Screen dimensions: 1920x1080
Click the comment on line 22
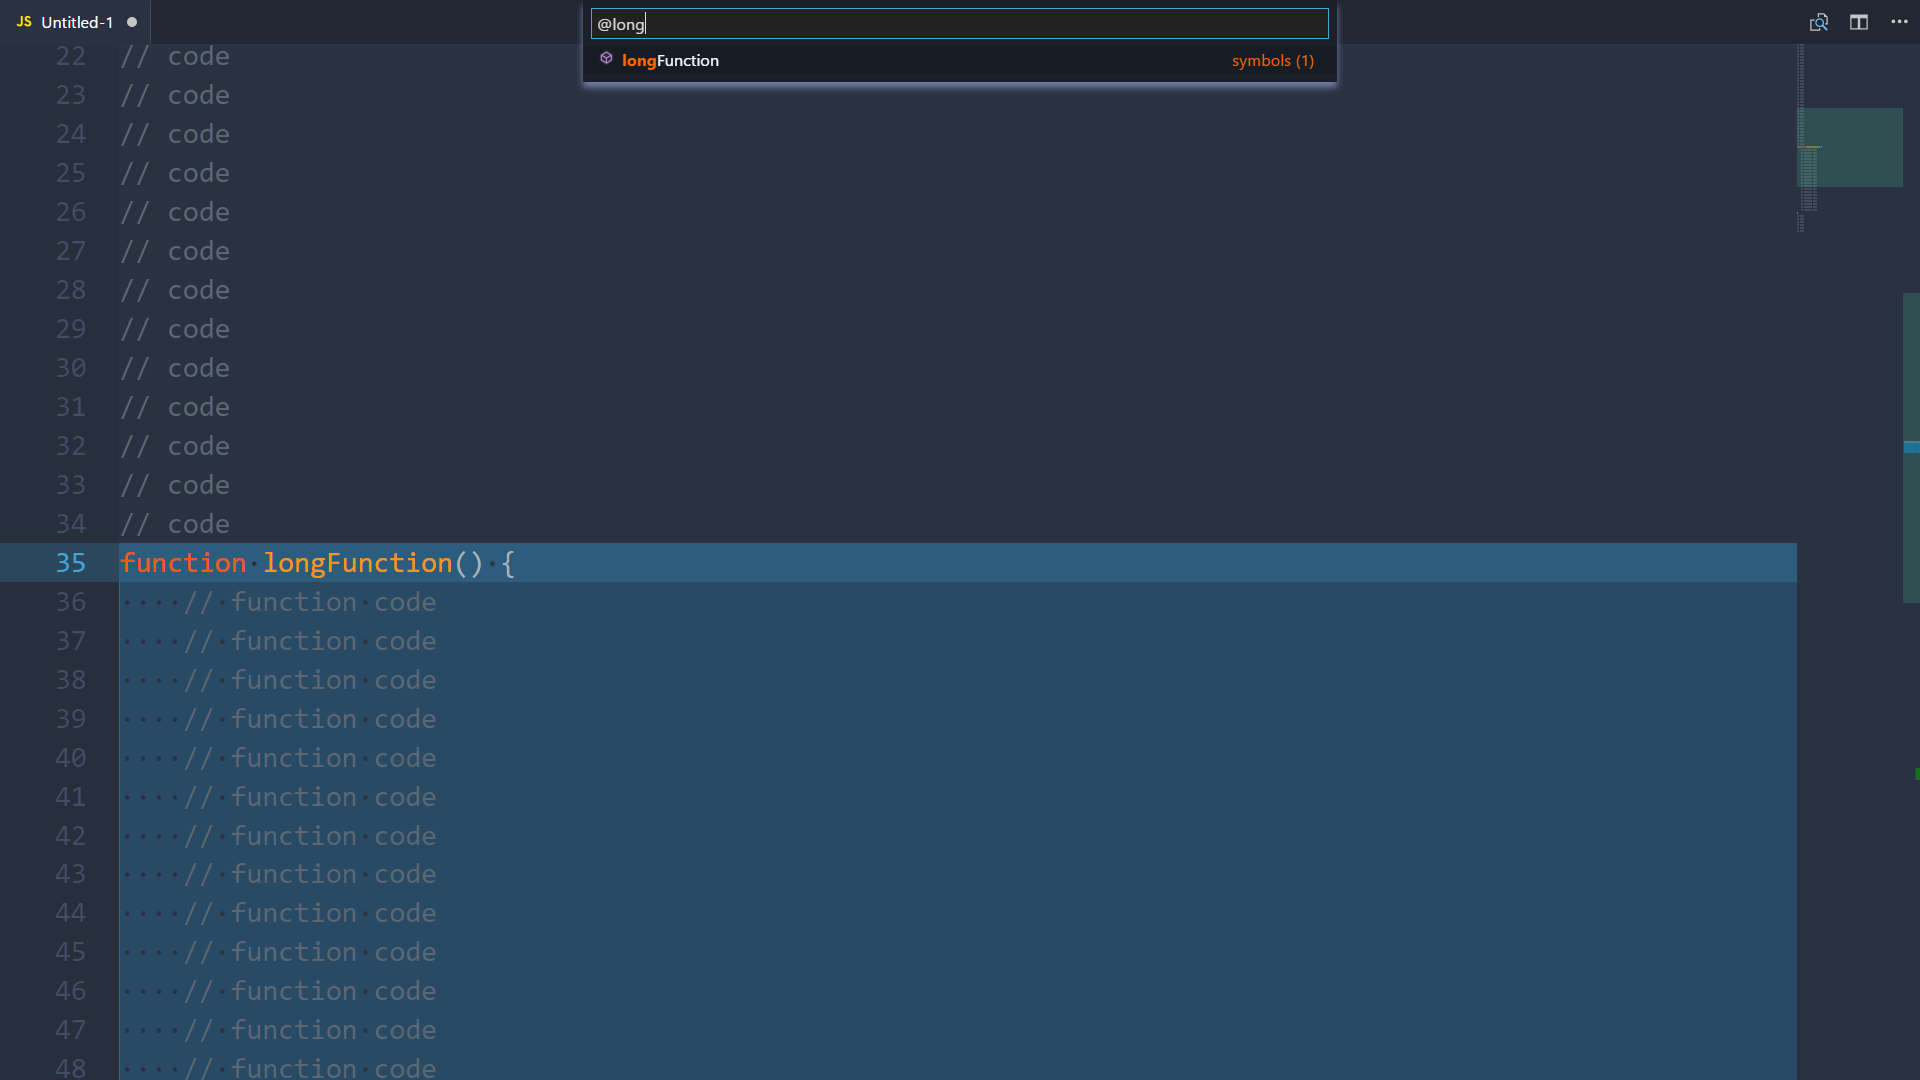click(x=175, y=56)
